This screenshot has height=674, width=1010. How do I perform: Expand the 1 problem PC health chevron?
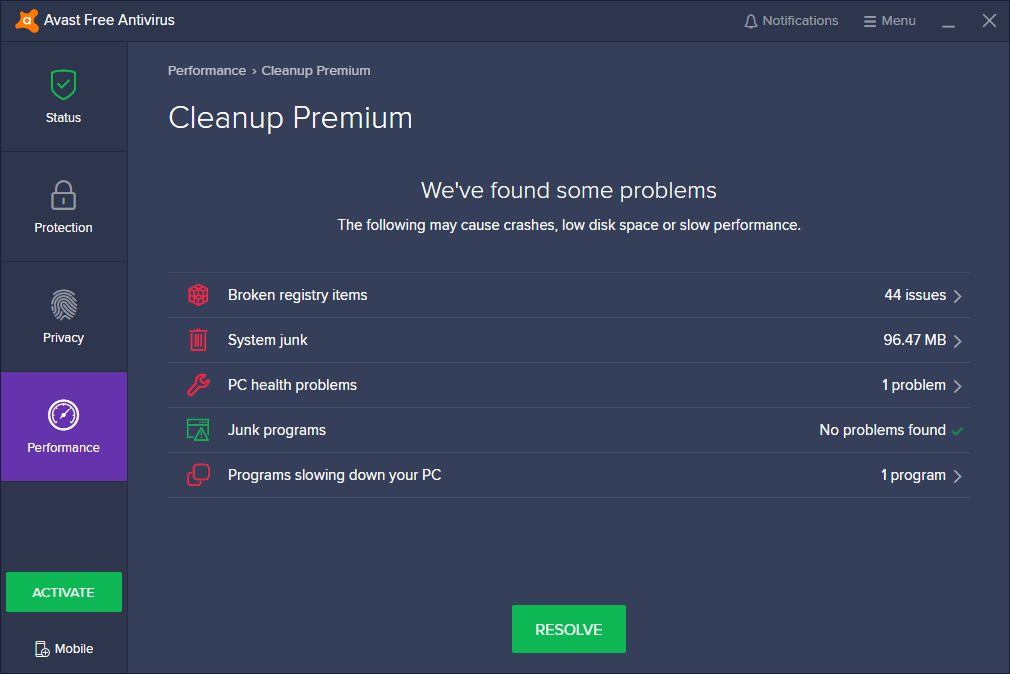click(957, 386)
